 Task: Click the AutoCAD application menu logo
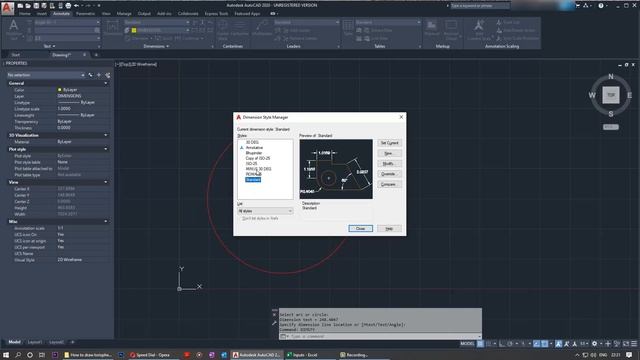tap(7, 8)
